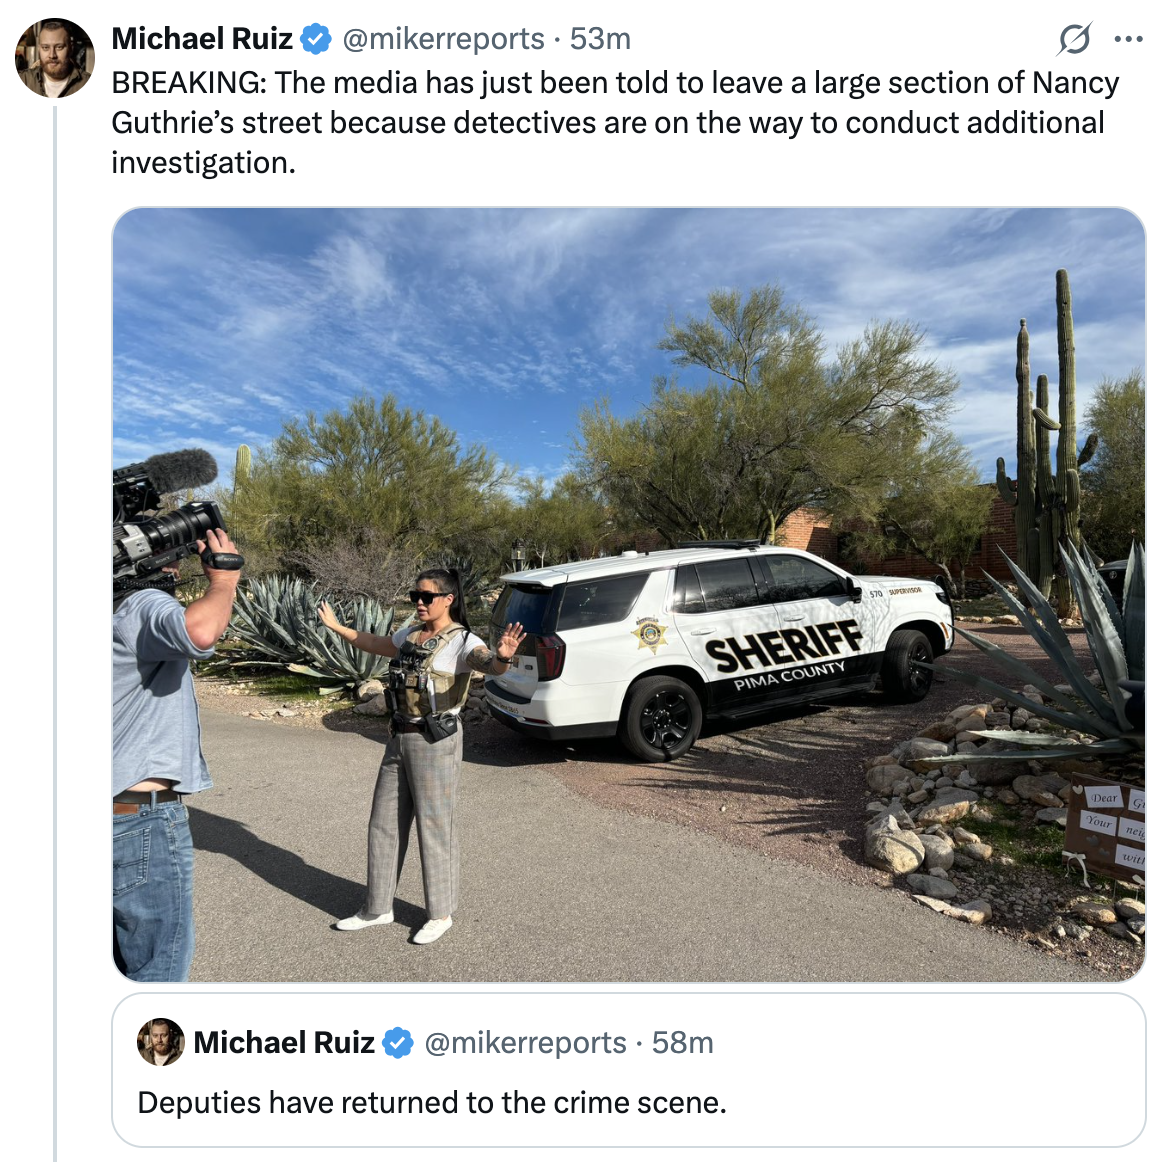Click the Grok slashed-circle icon
The height and width of the screenshot is (1162, 1170).
pos(1074,39)
